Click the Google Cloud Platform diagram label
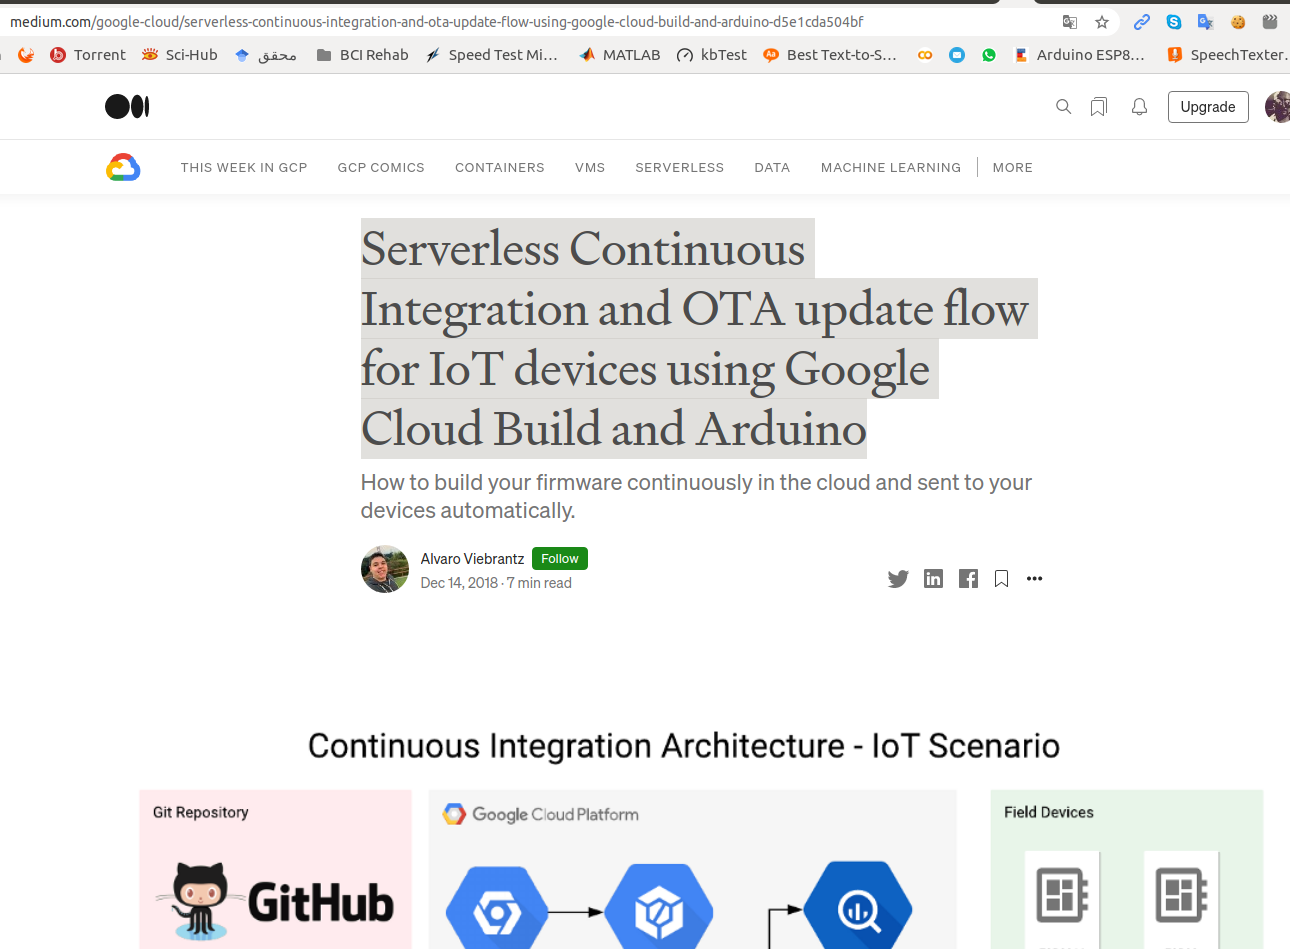 coord(541,814)
